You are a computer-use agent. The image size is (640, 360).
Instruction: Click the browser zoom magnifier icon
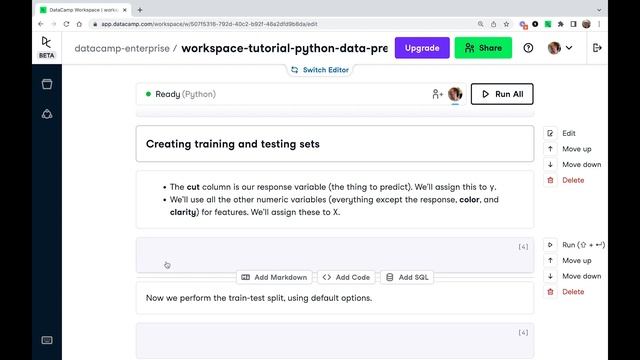click(480, 24)
